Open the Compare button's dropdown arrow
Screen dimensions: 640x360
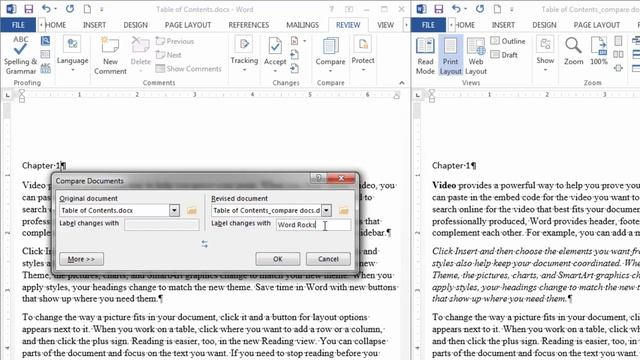[330, 71]
